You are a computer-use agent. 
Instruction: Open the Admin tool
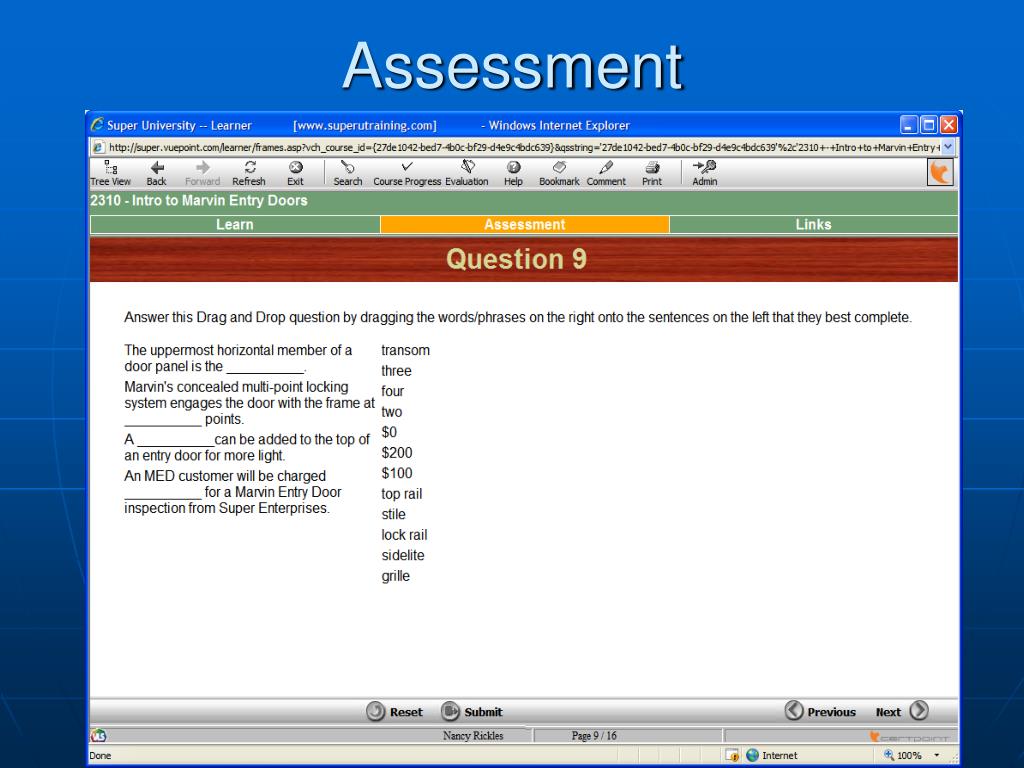pyautogui.click(x=705, y=174)
